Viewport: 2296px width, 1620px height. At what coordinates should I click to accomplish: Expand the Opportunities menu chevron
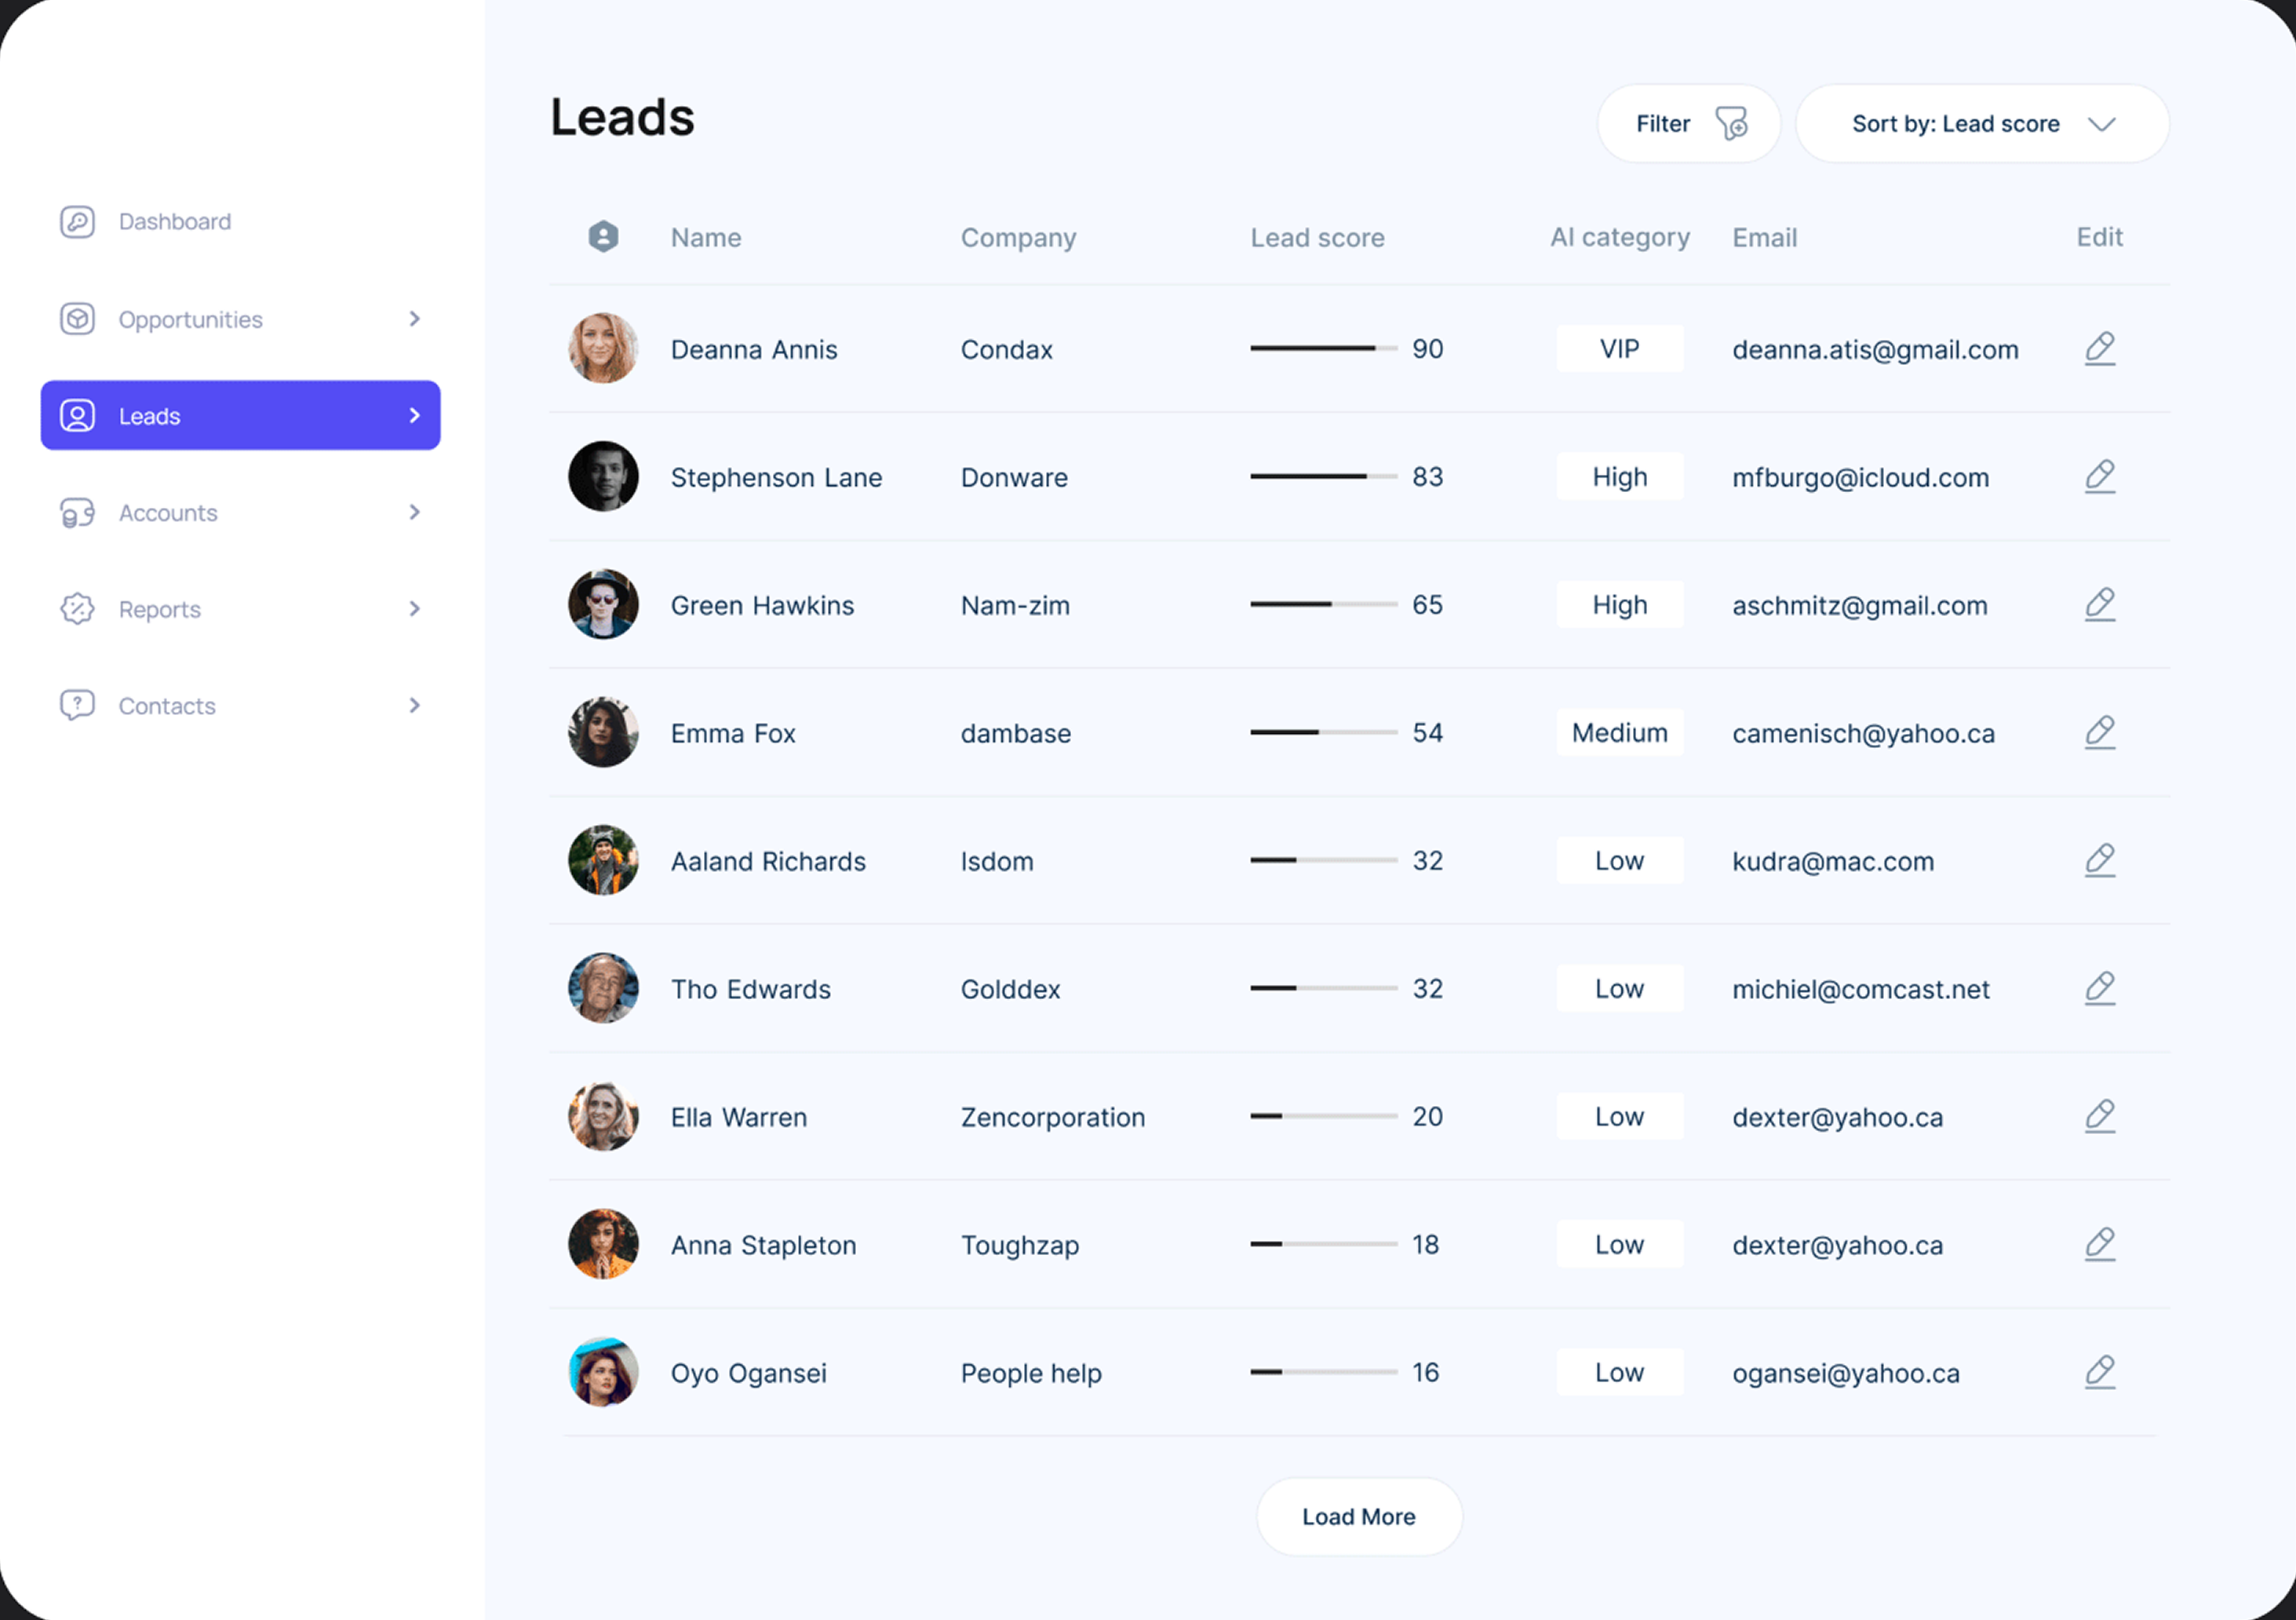pyautogui.click(x=415, y=319)
